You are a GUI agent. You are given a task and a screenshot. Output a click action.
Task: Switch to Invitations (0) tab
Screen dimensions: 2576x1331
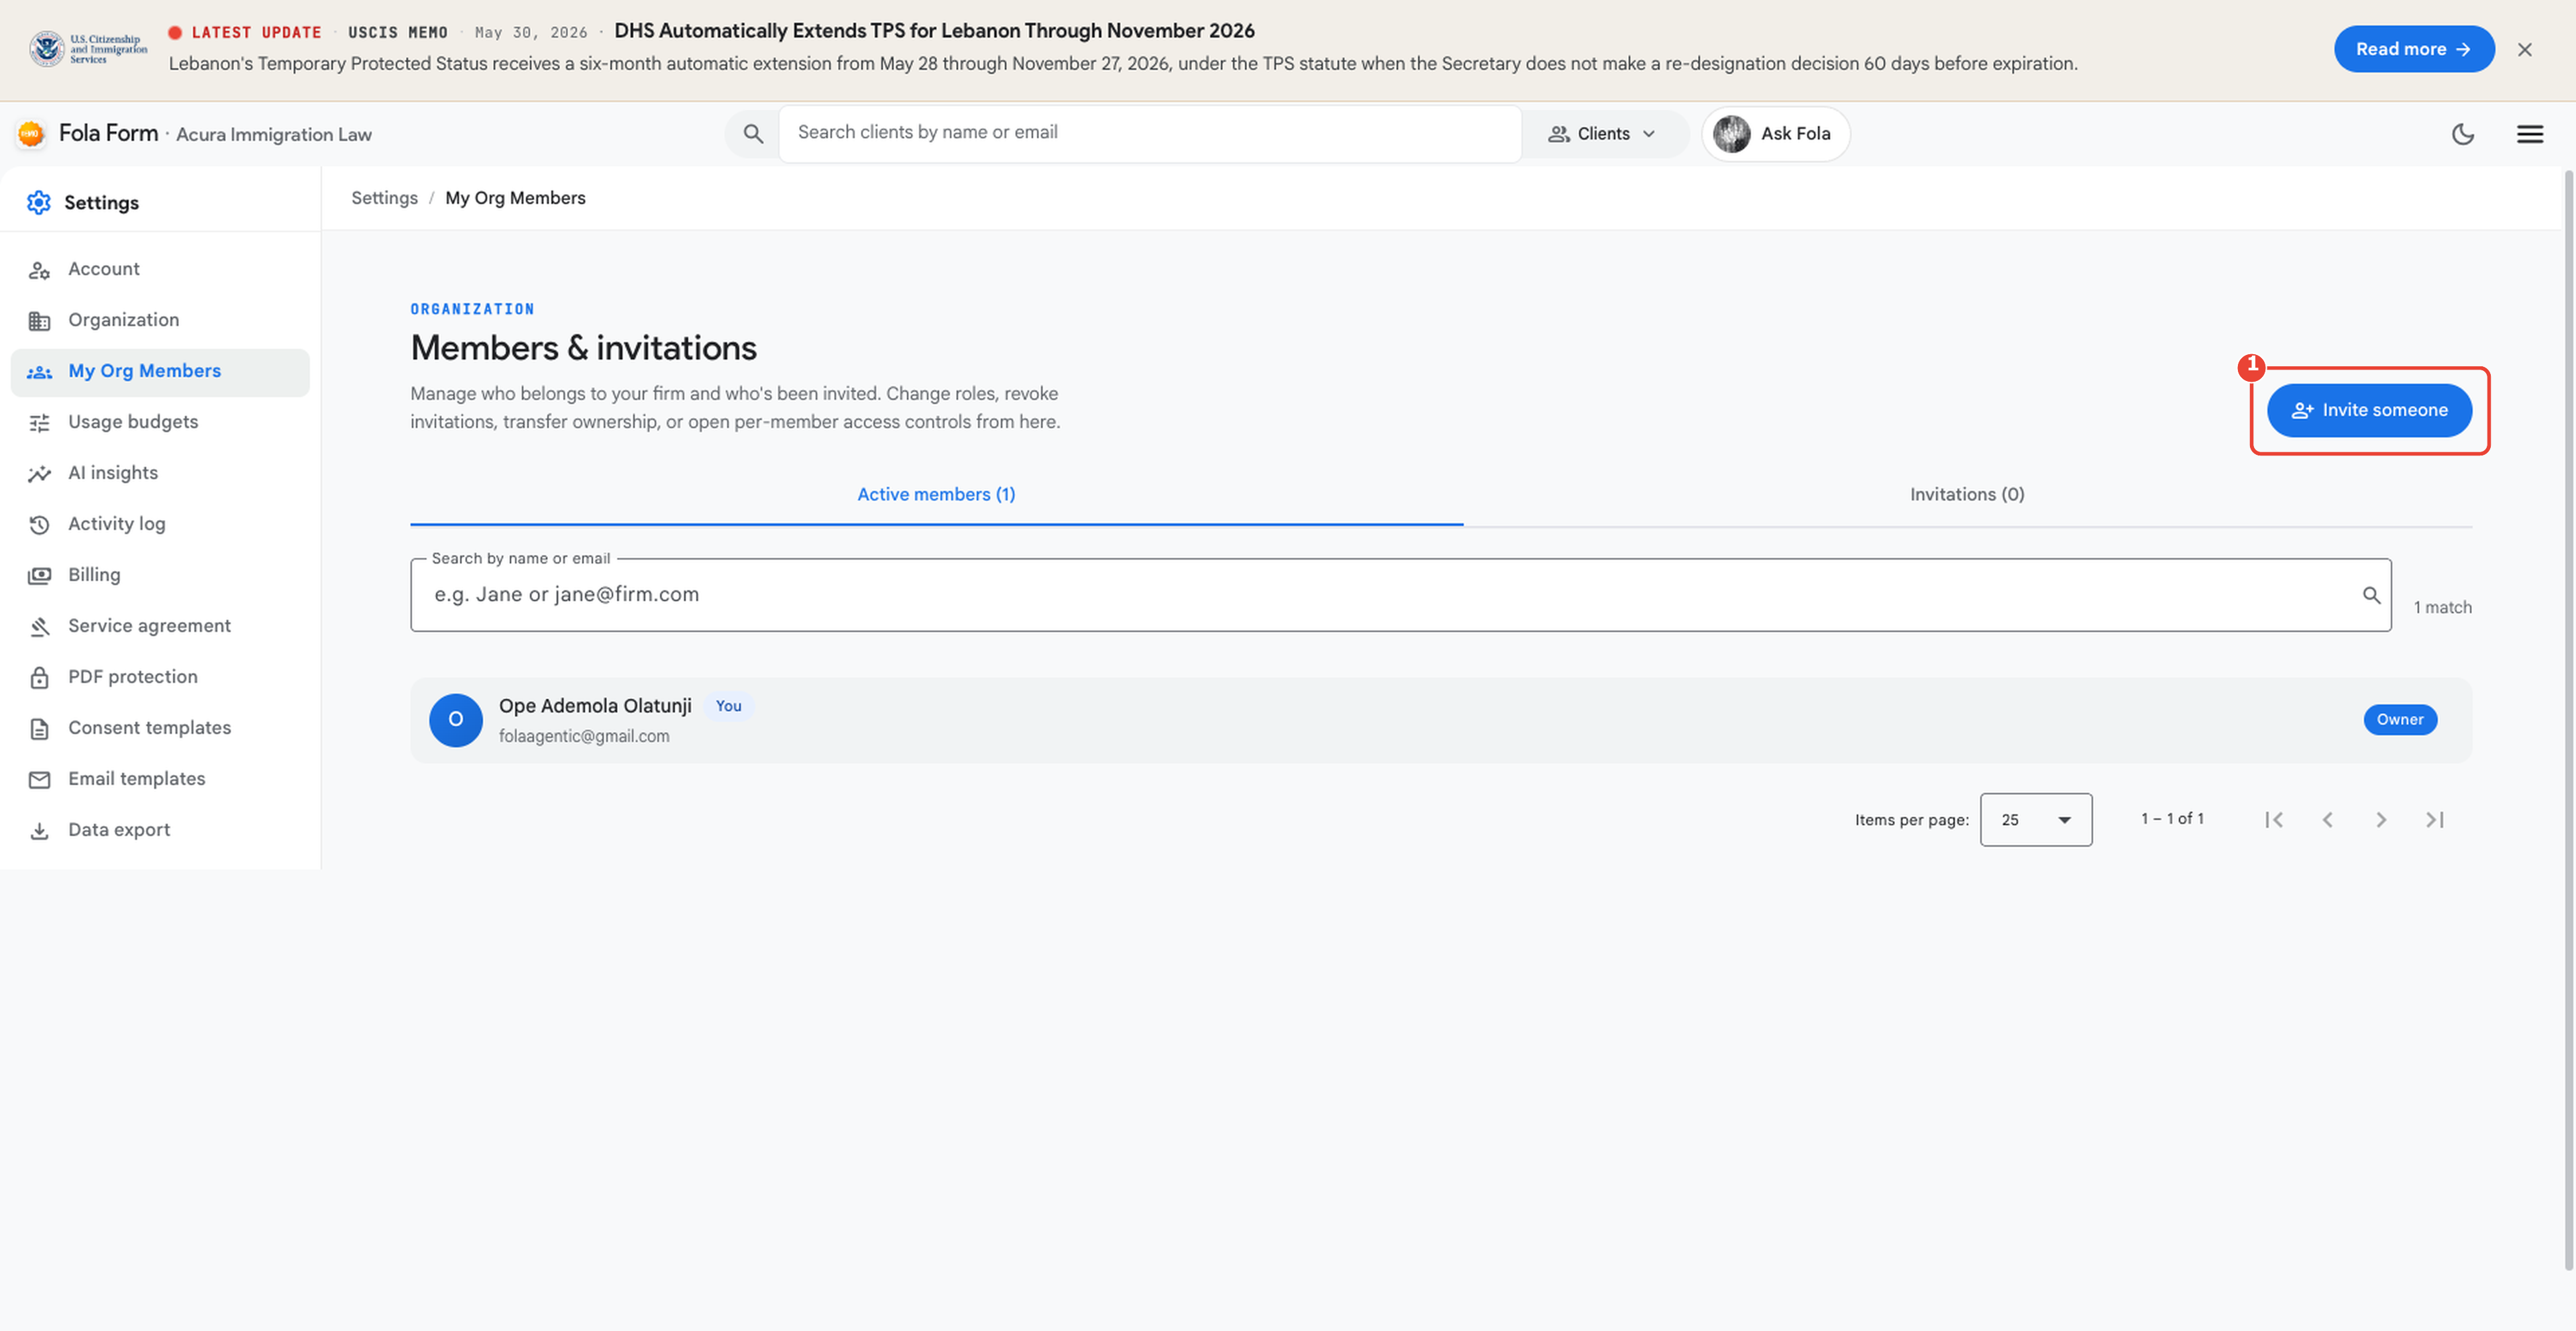click(x=1967, y=494)
